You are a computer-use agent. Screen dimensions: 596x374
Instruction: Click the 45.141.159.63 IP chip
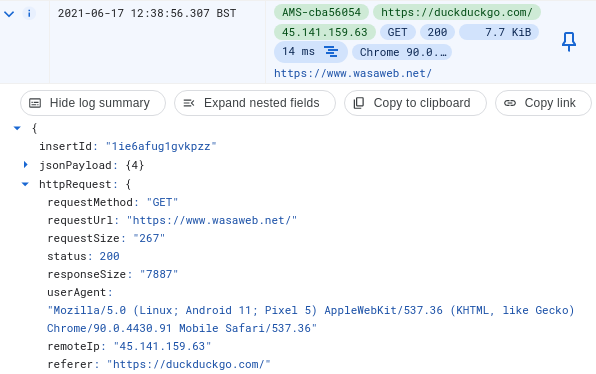[325, 32]
